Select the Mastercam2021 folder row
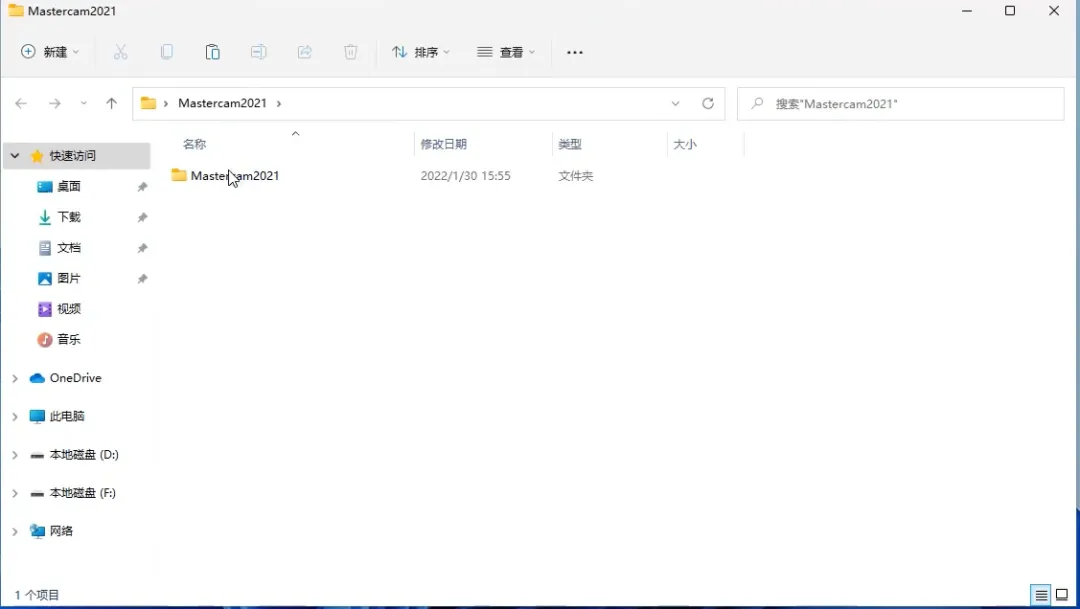This screenshot has height=609, width=1080. tap(456, 176)
